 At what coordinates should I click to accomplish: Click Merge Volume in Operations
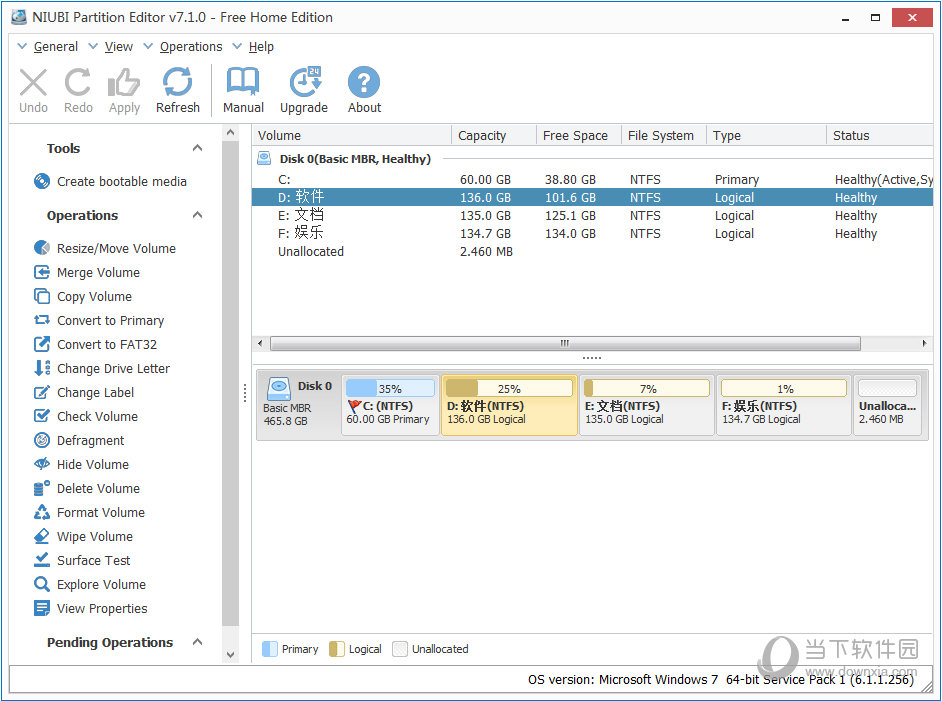(x=98, y=273)
